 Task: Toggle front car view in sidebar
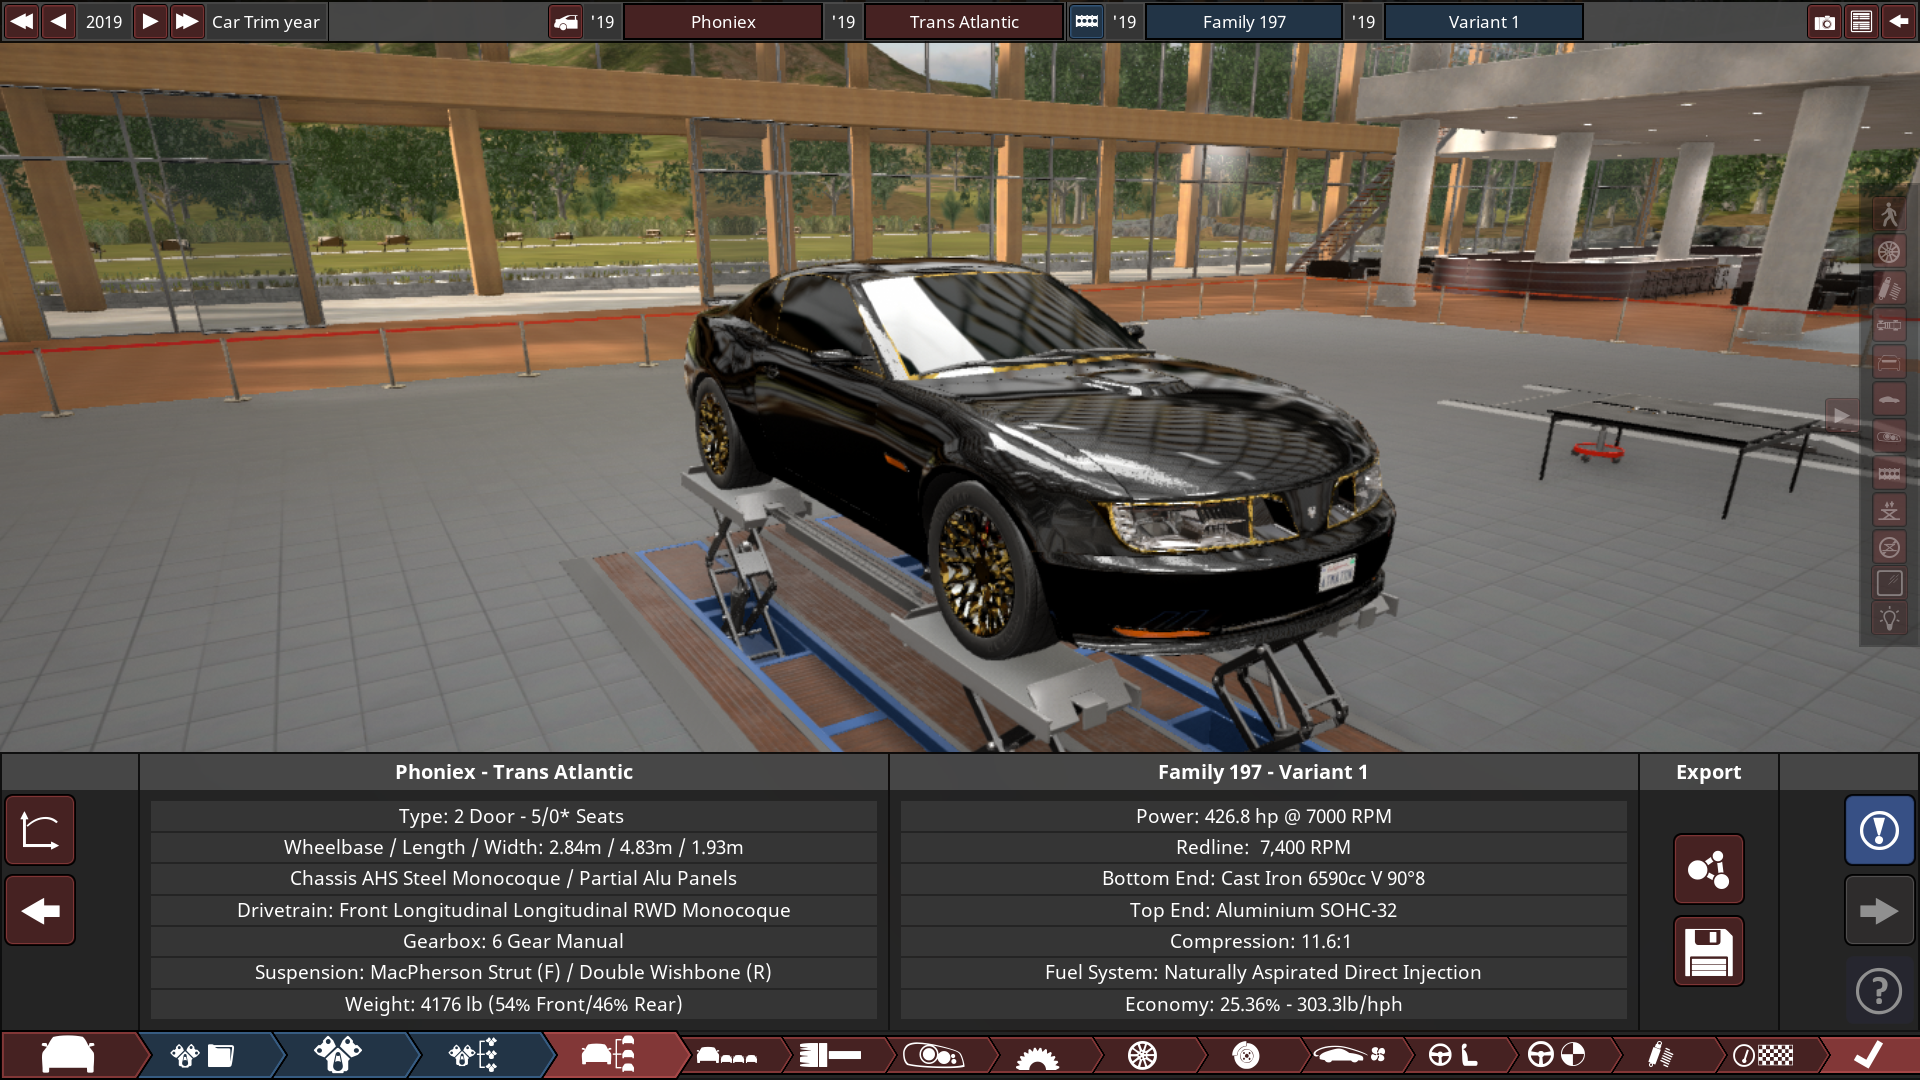click(x=1889, y=362)
